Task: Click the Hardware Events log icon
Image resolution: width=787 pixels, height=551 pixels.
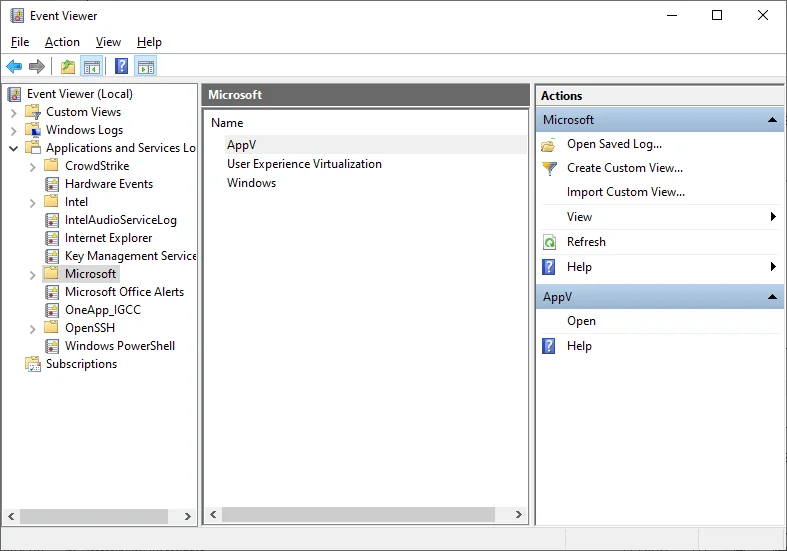Action: 52,184
